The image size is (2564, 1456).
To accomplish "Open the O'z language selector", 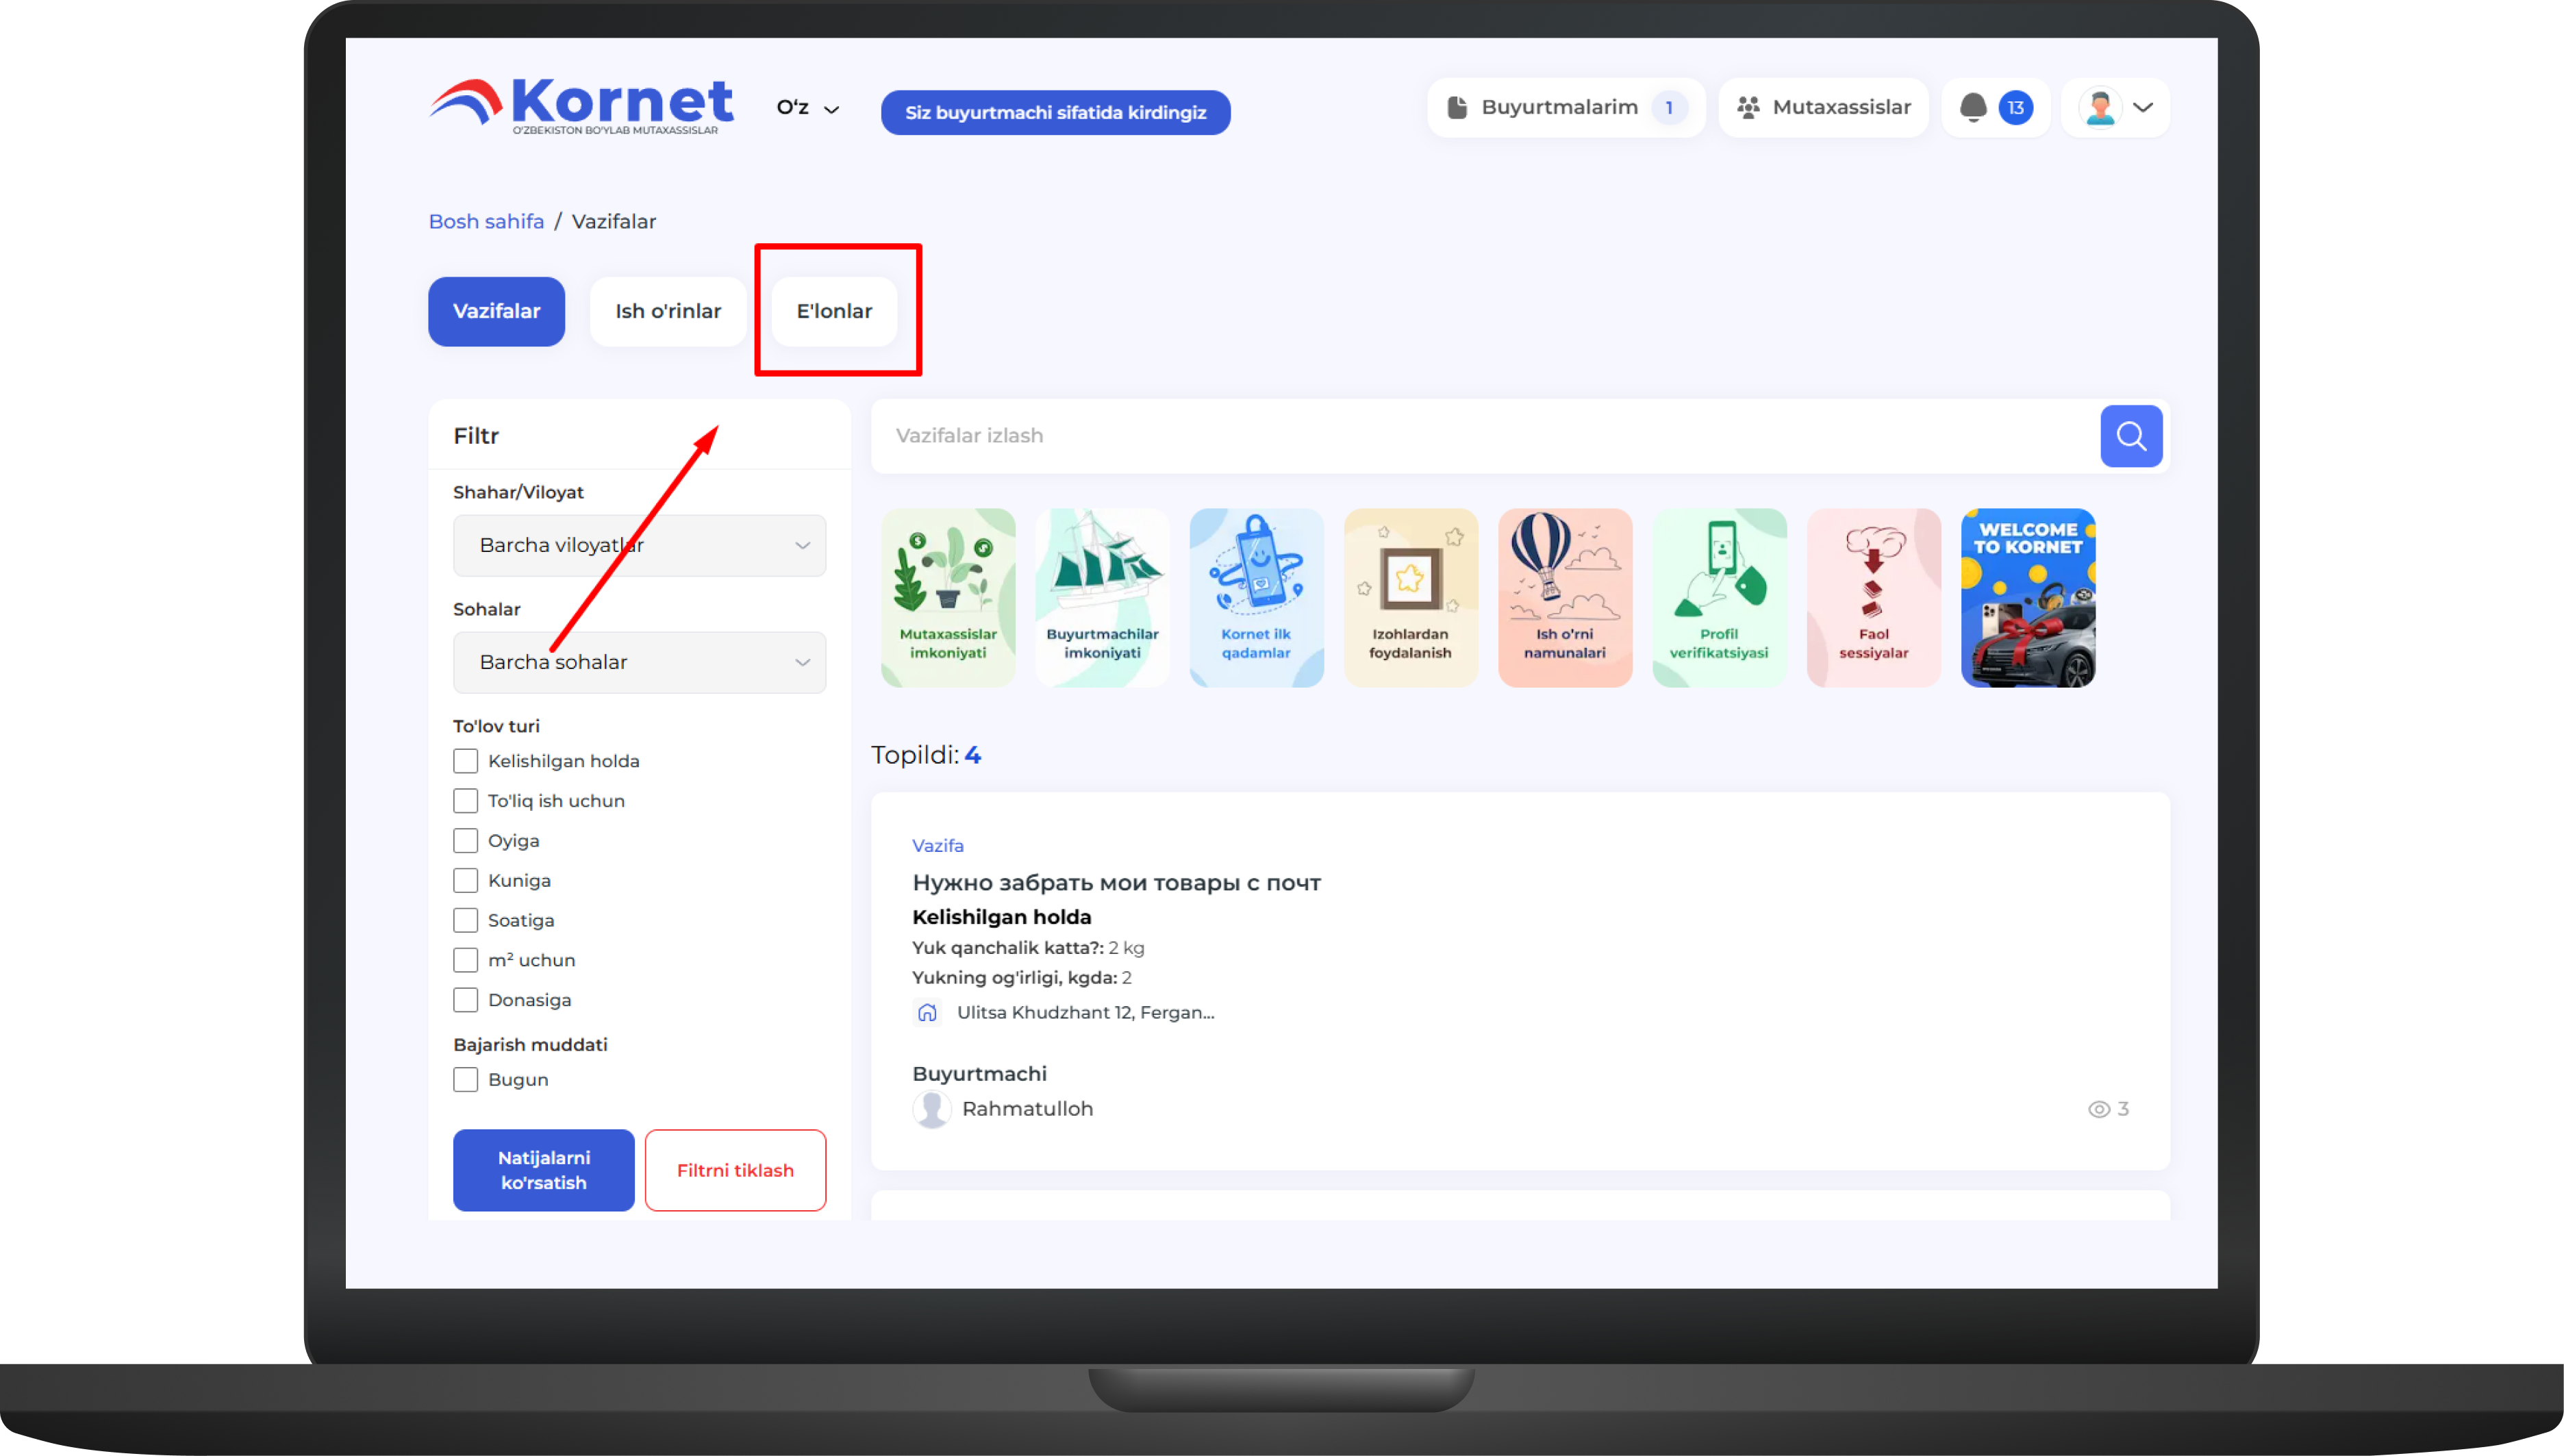I will (807, 108).
